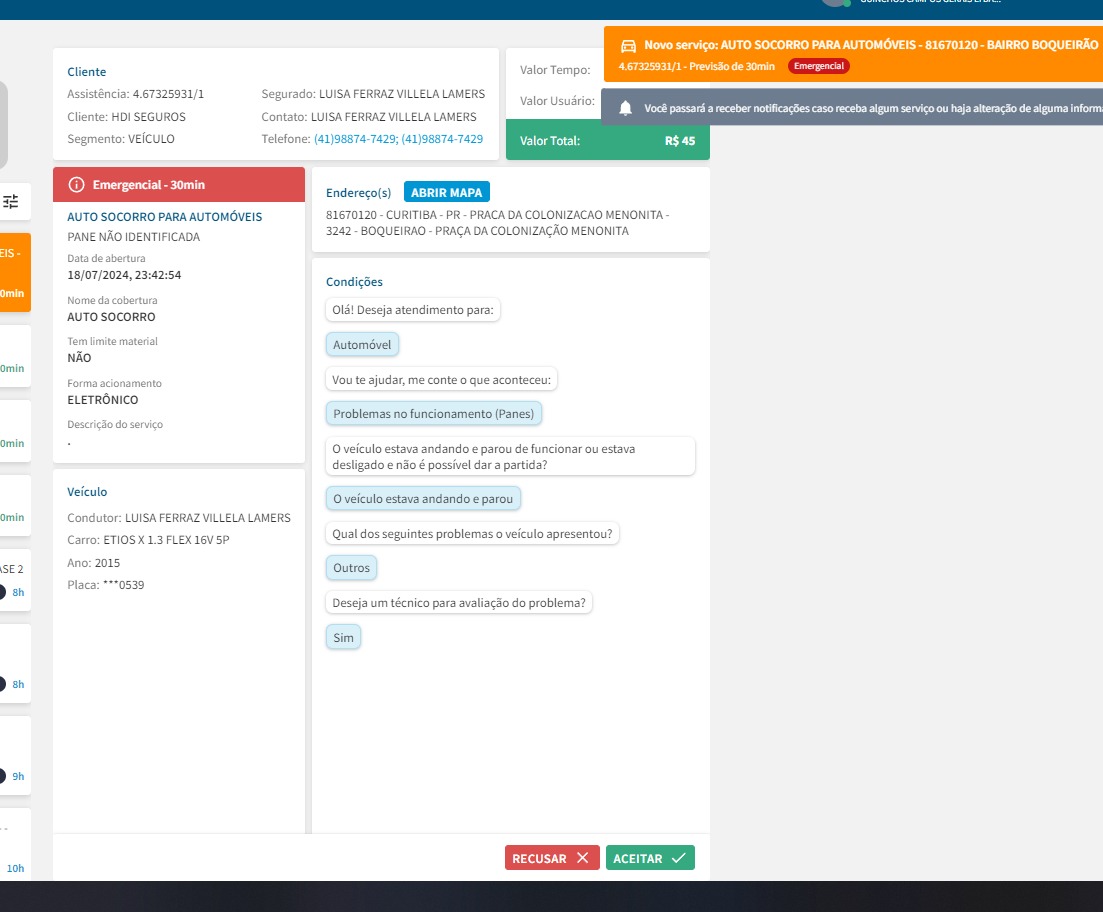Click the info icon in Emergencial banner

pos(76,184)
